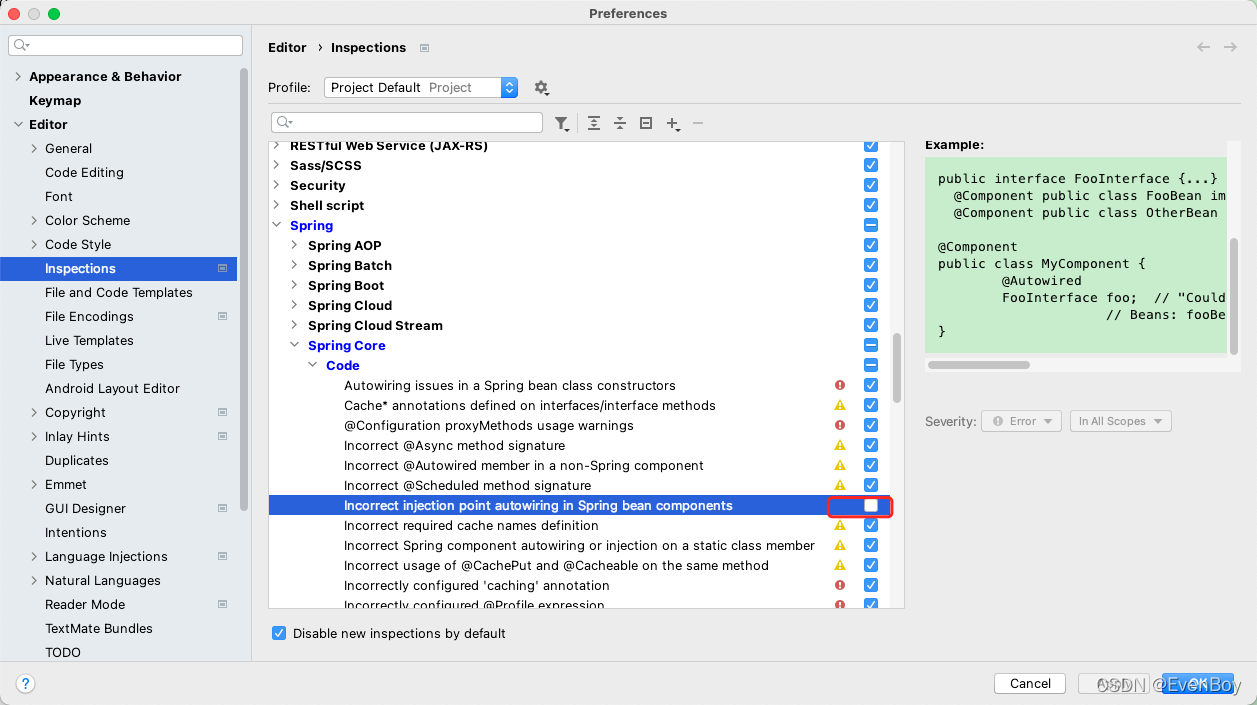
Task: Select the Incorrect @Async method signature inspection
Action: [454, 445]
